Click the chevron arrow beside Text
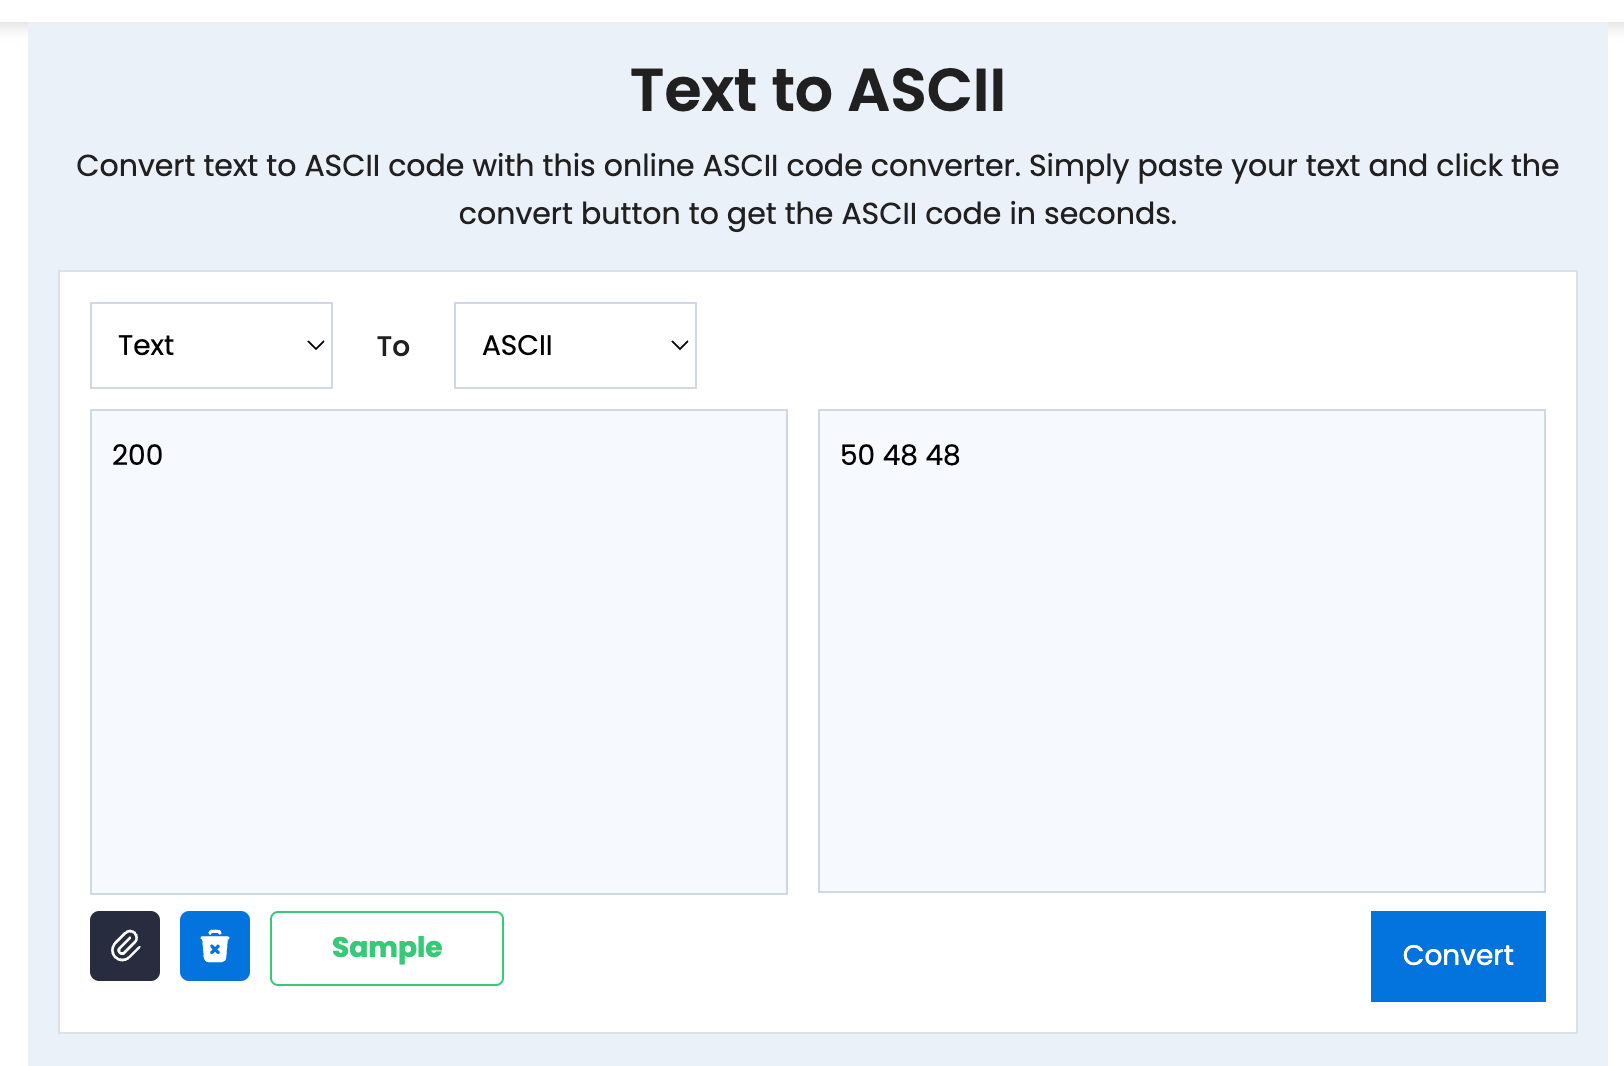Viewport: 1624px width, 1066px height. [x=316, y=346]
